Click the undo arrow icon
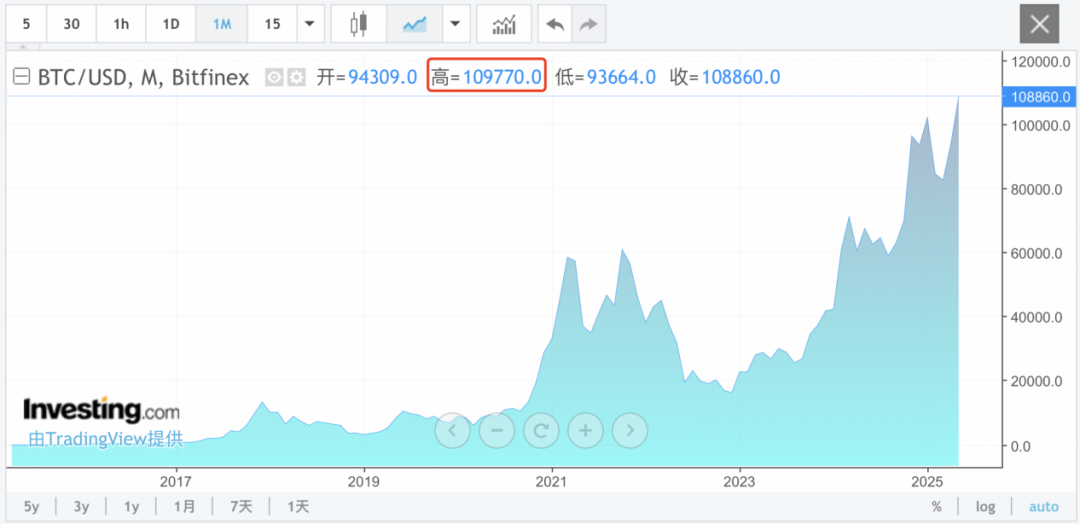This screenshot has width=1080, height=524. click(x=556, y=24)
